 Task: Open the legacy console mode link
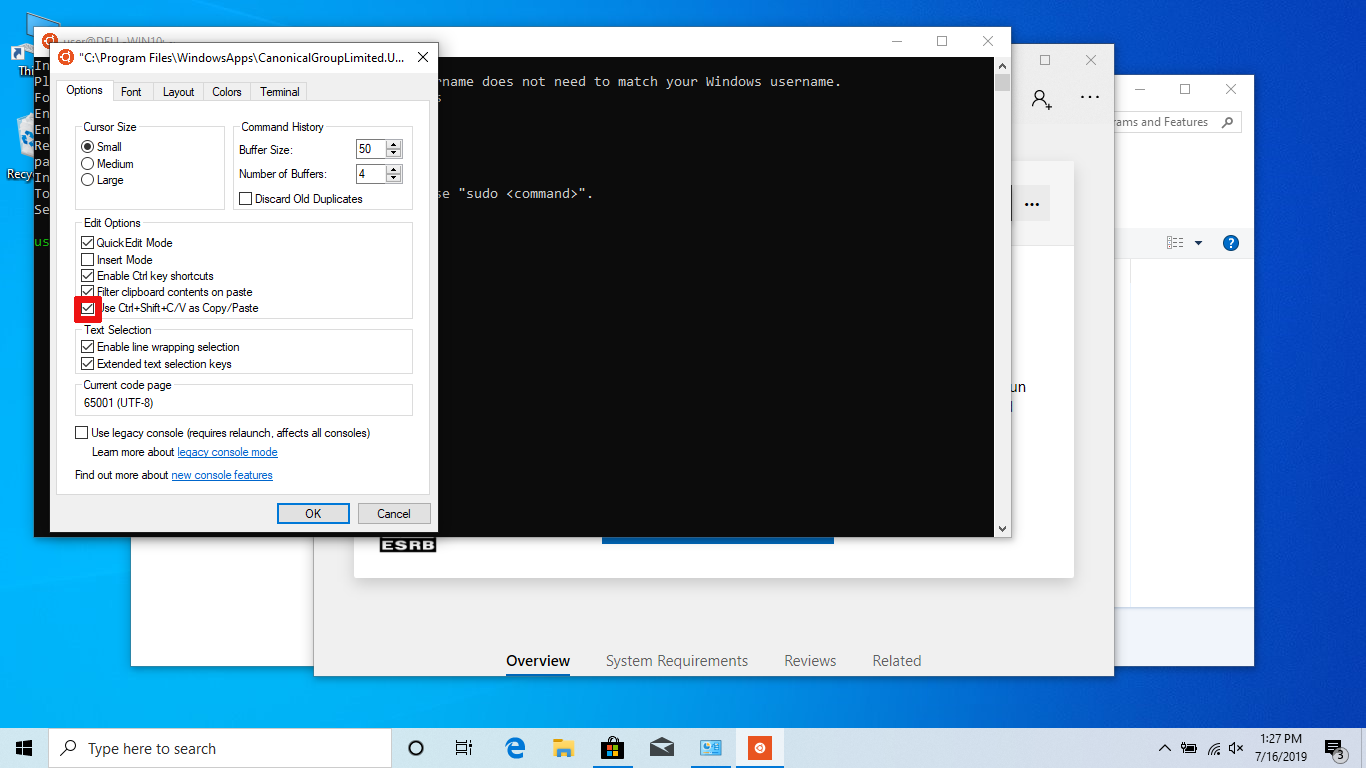pos(227,452)
